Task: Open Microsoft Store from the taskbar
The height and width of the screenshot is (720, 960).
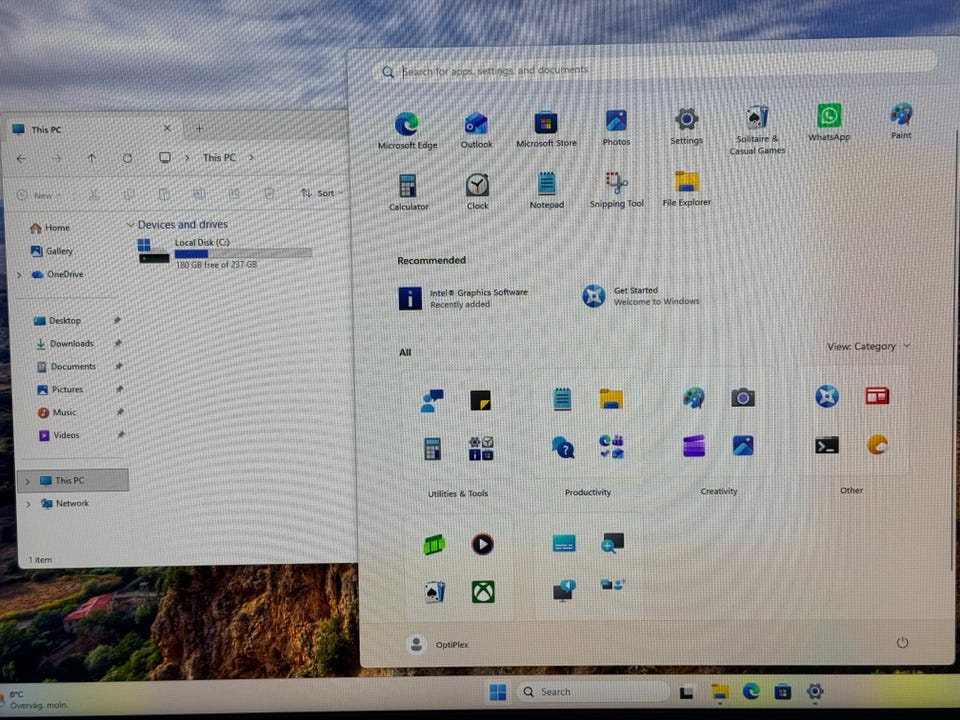Action: (782, 692)
